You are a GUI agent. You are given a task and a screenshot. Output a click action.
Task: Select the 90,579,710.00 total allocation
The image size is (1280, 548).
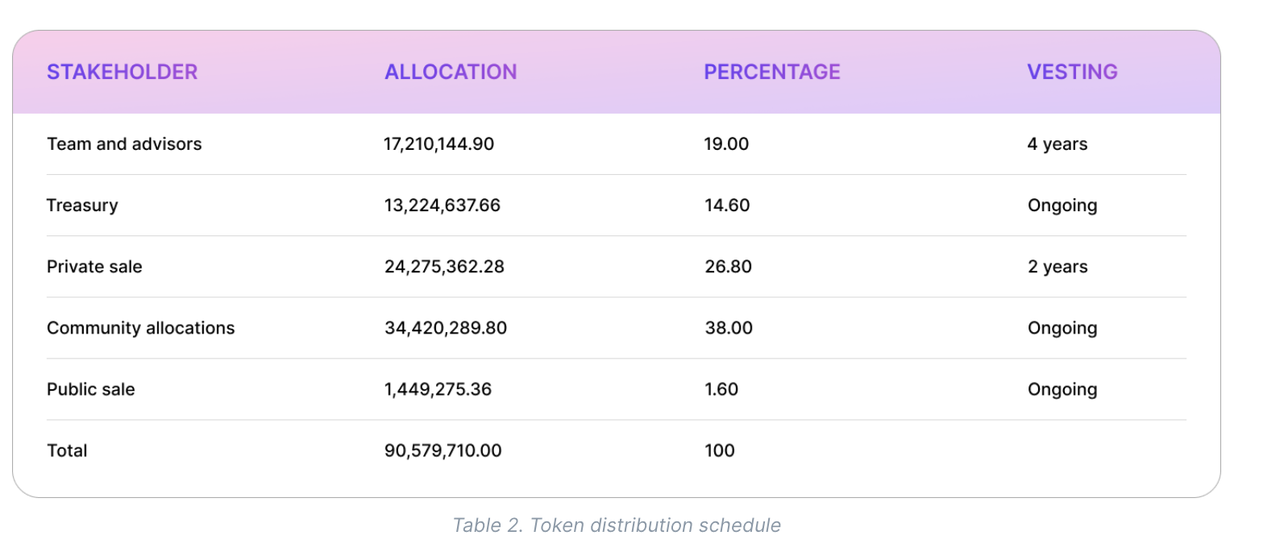click(443, 451)
